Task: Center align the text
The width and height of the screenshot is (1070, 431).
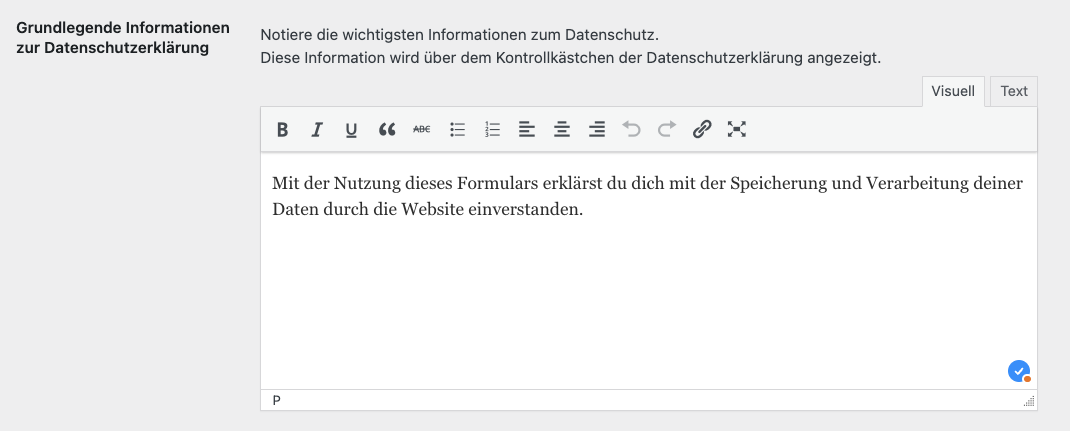Action: [562, 129]
